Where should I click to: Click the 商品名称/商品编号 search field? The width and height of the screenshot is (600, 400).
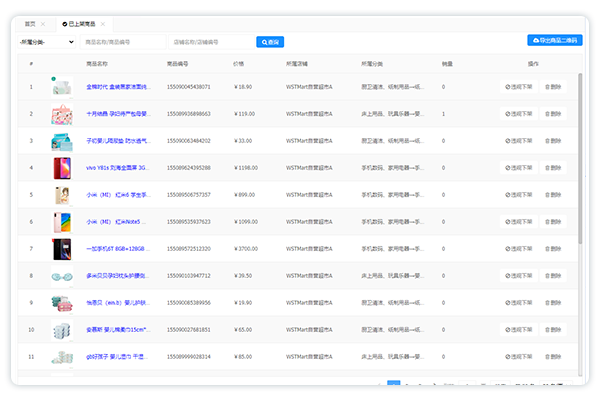pyautogui.click(x=123, y=42)
